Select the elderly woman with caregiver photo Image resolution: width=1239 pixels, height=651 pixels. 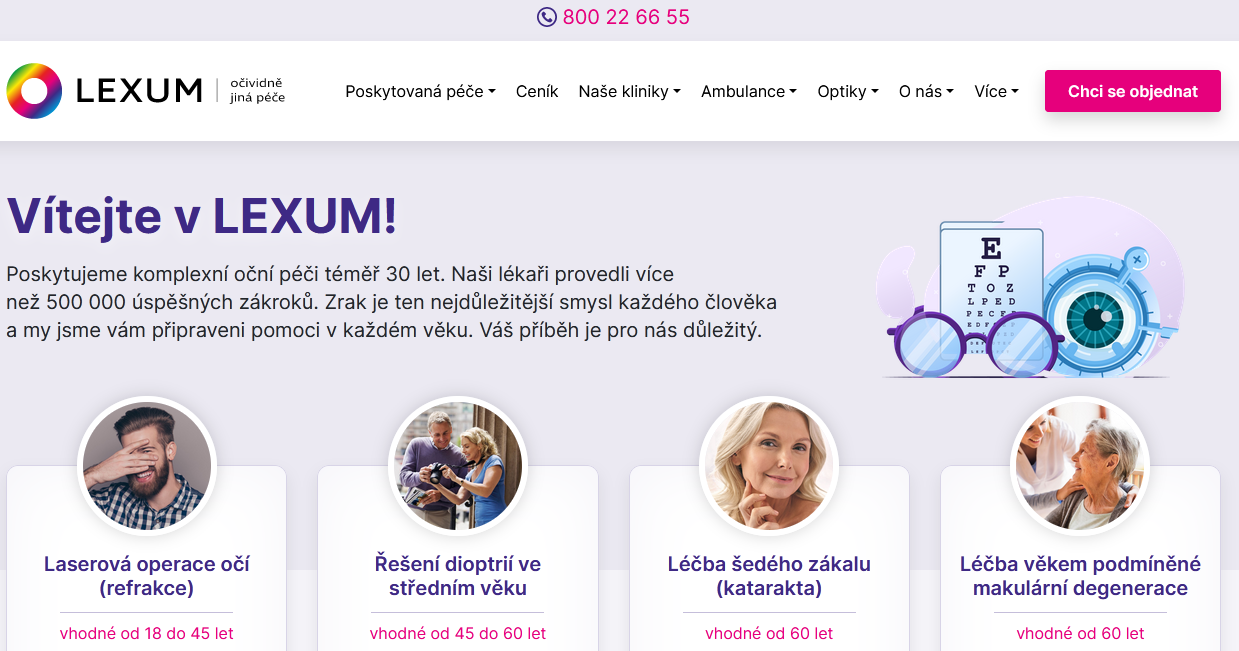(1080, 466)
